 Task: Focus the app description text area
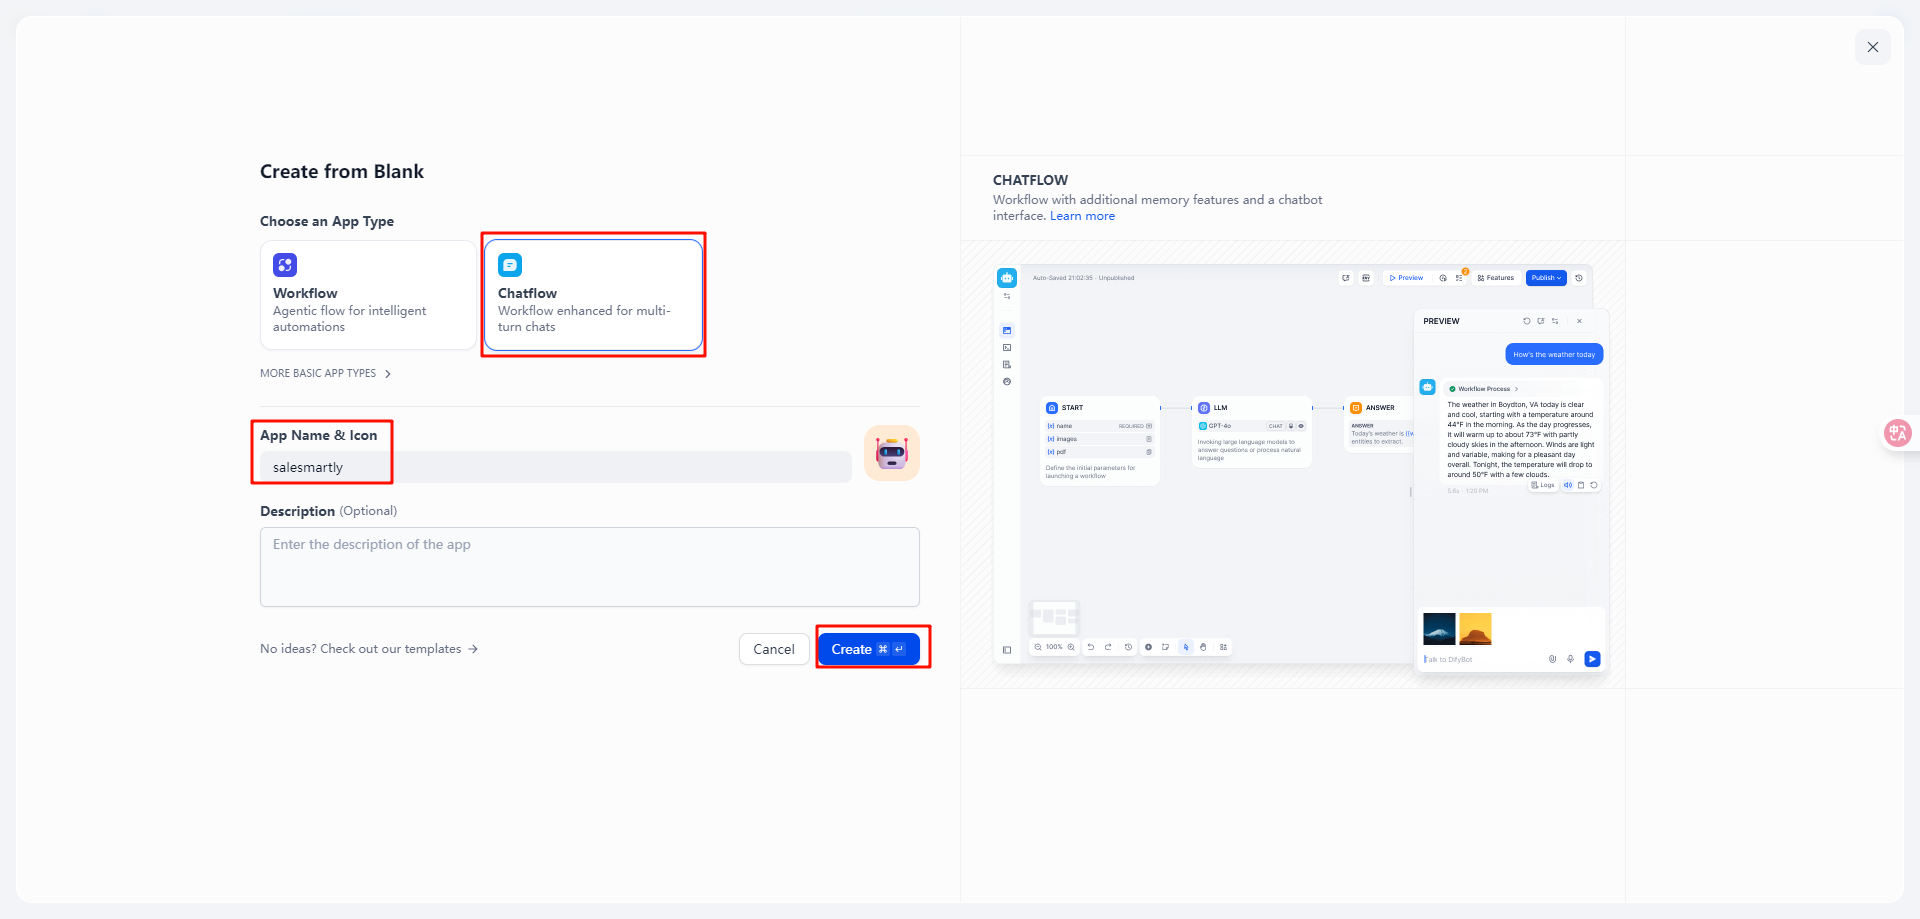tap(589, 566)
